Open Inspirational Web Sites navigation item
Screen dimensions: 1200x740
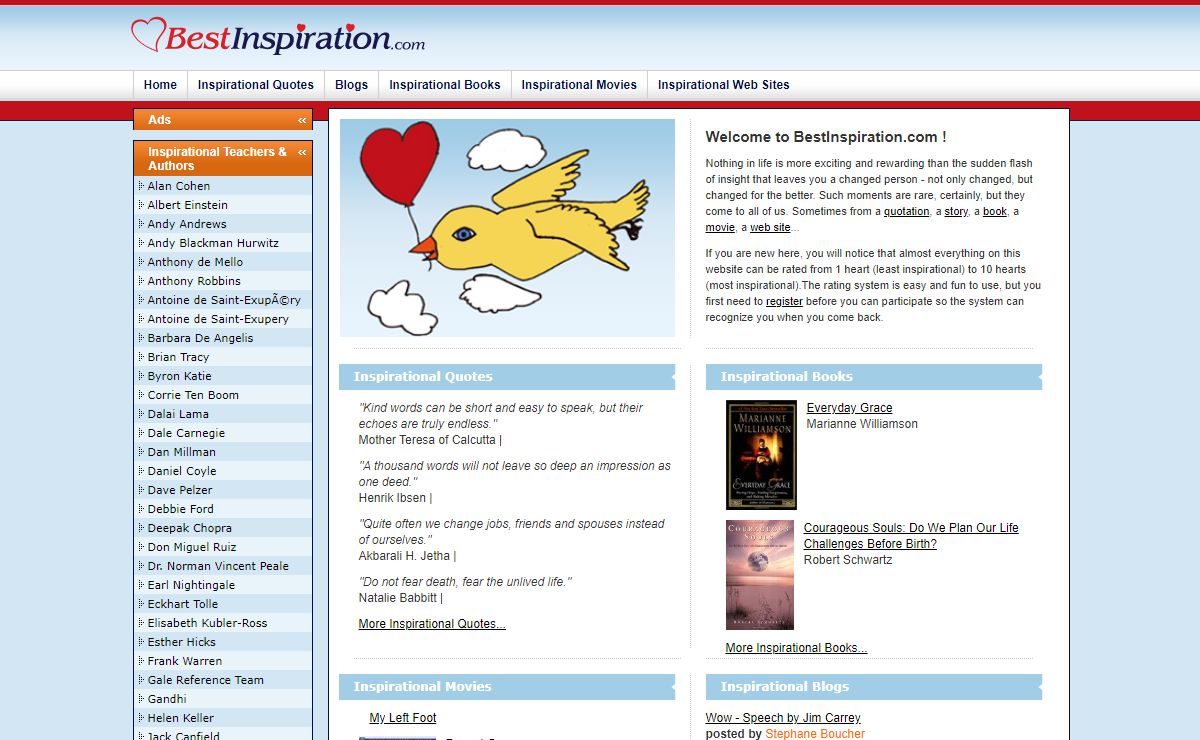724,85
